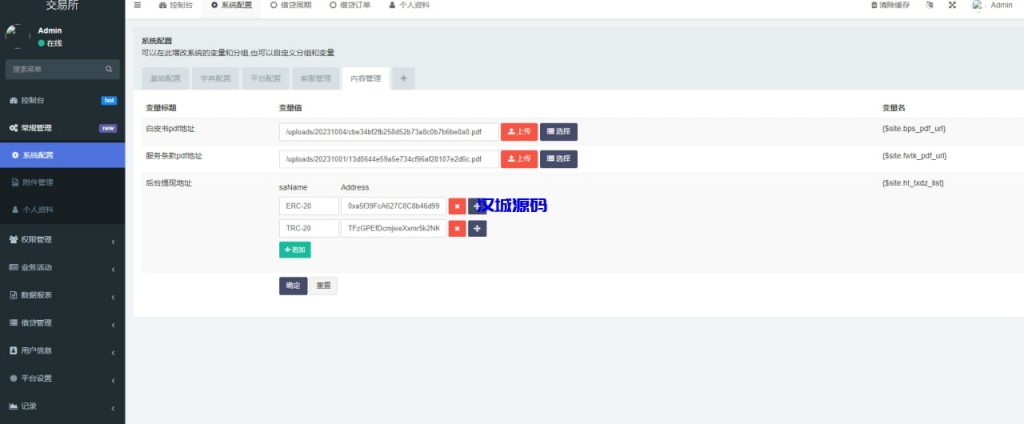Click the move handle on TRC-20 row

coord(477,229)
